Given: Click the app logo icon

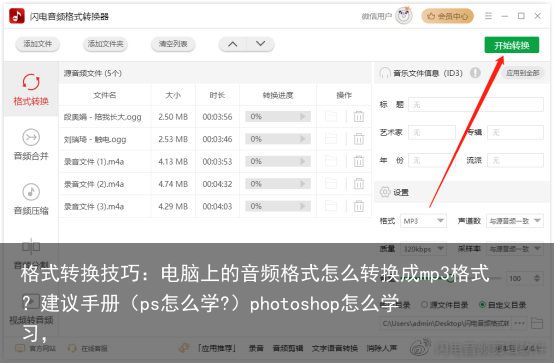Looking at the screenshot, I should (17, 16).
